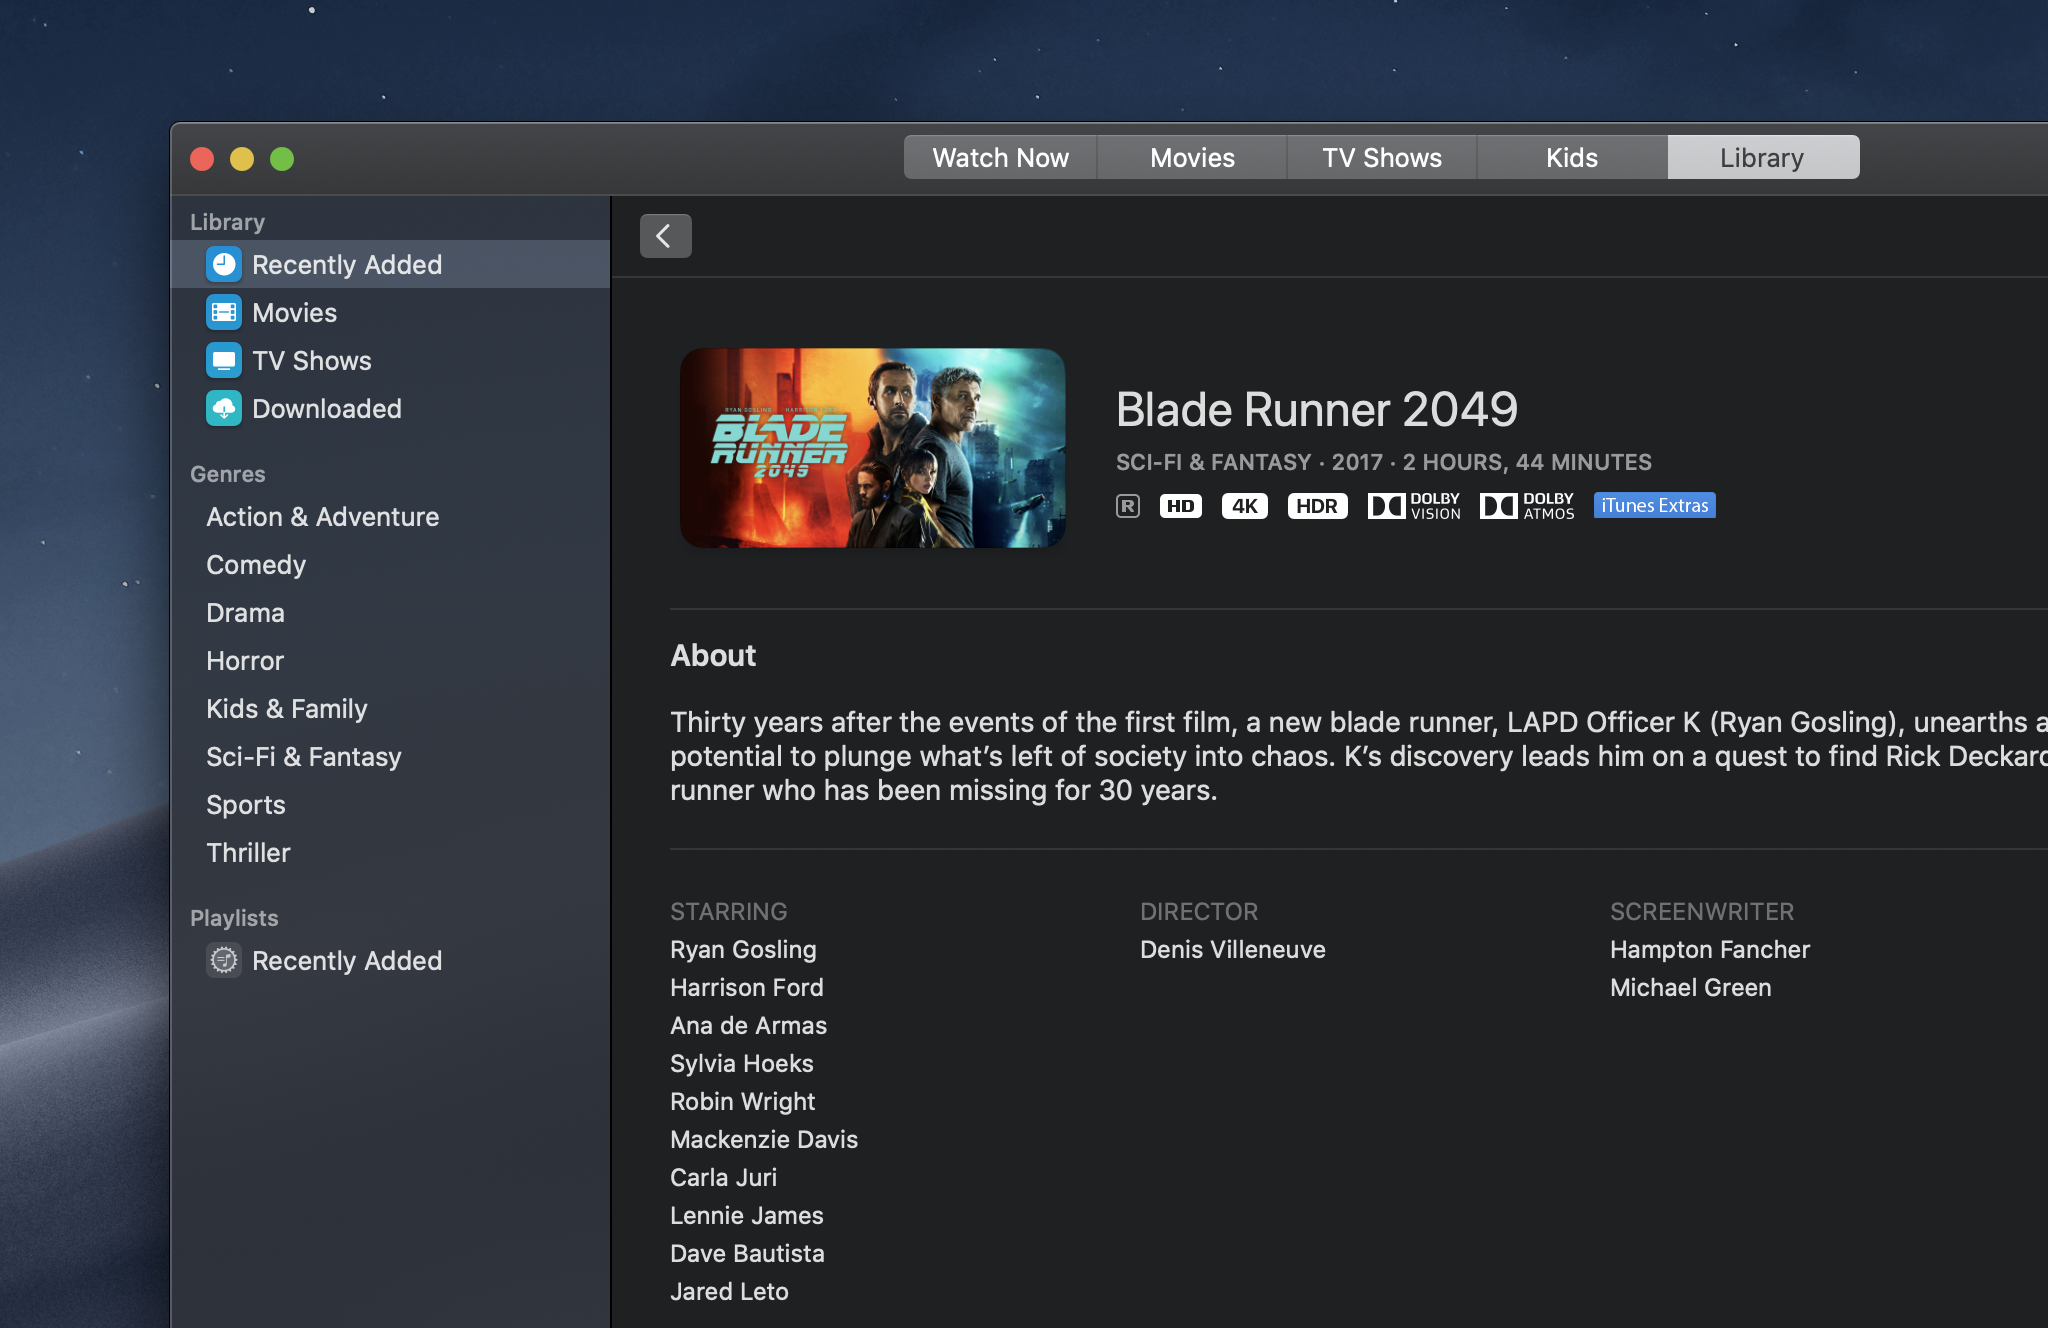Click director Denis Villeneuve's name
Image resolution: width=2048 pixels, height=1328 pixels.
pos(1232,950)
